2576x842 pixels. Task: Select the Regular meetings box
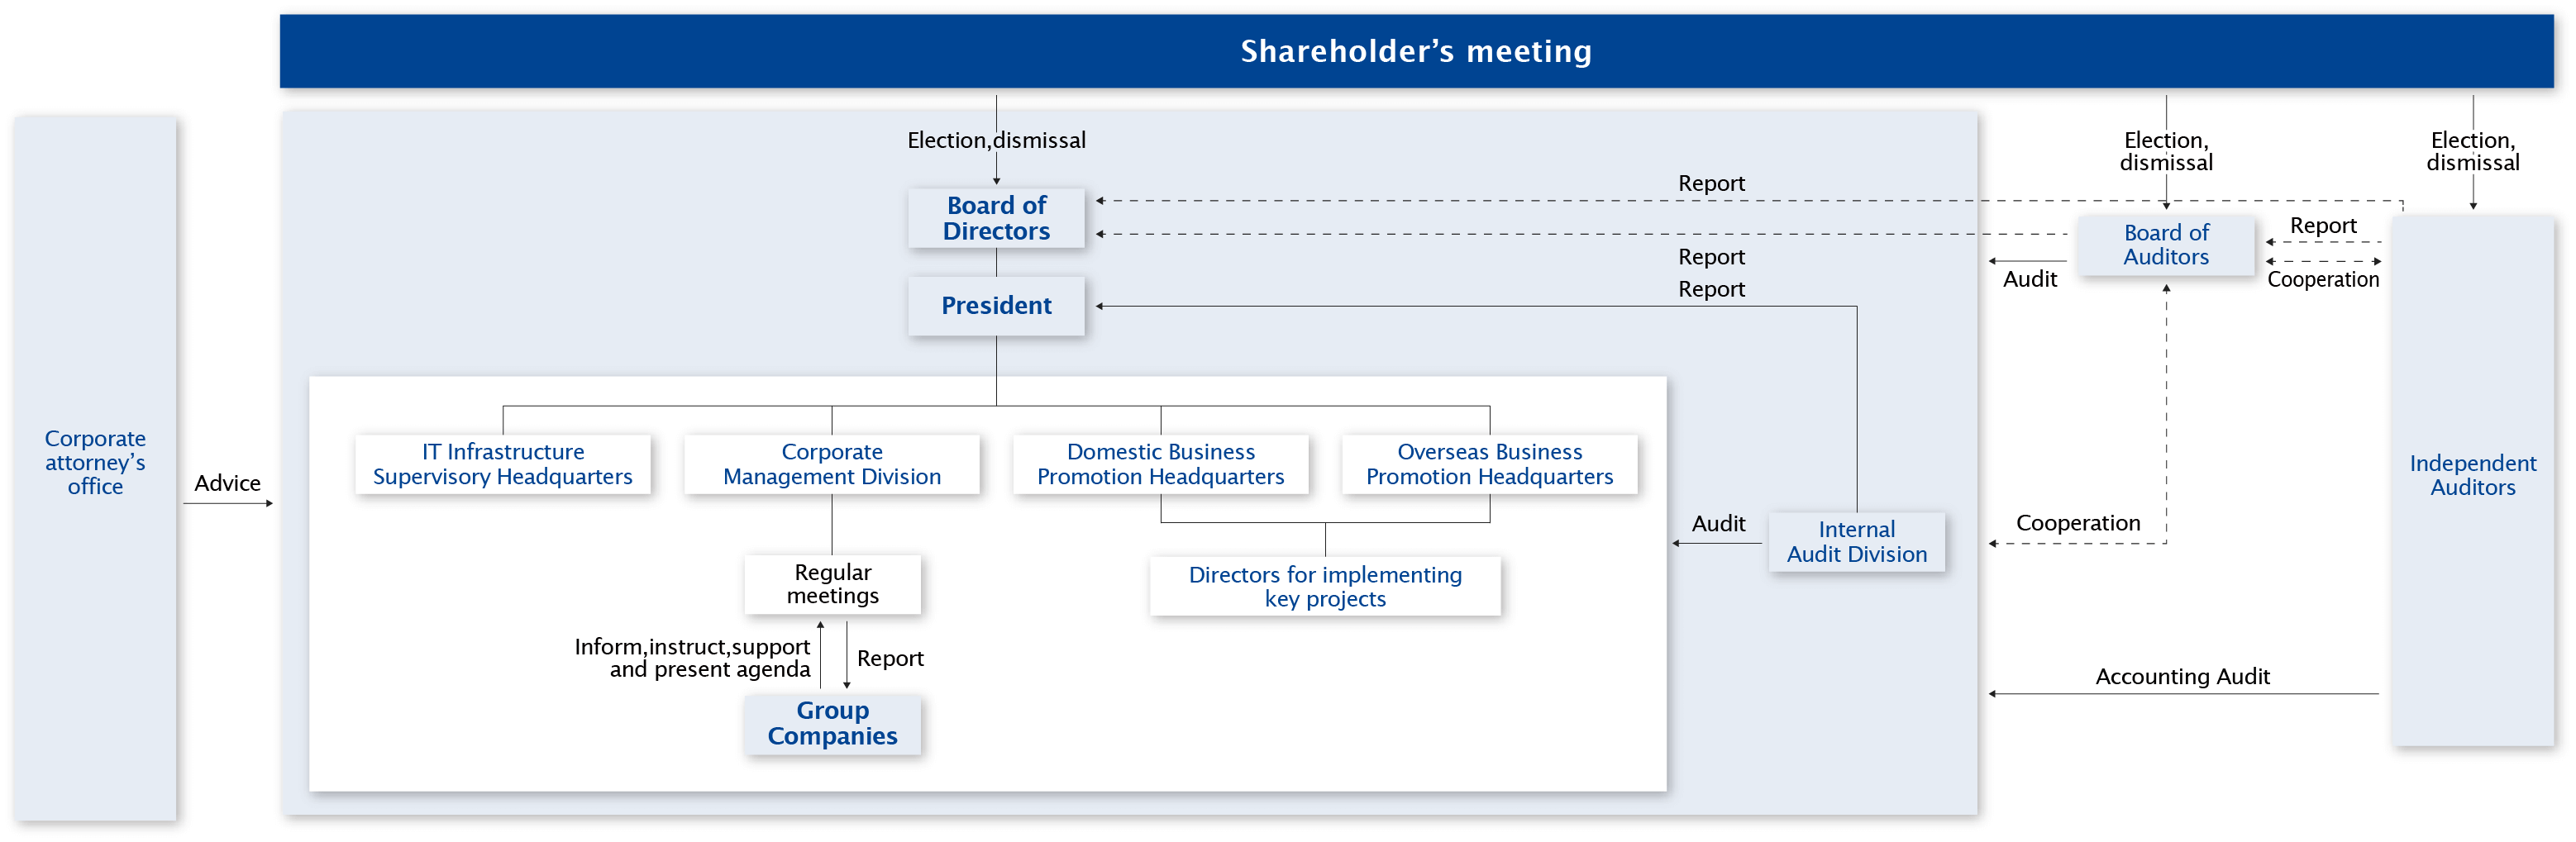tap(833, 584)
